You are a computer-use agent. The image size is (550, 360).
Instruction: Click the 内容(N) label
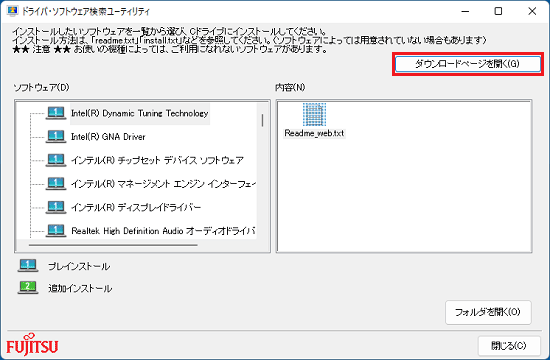(290, 87)
